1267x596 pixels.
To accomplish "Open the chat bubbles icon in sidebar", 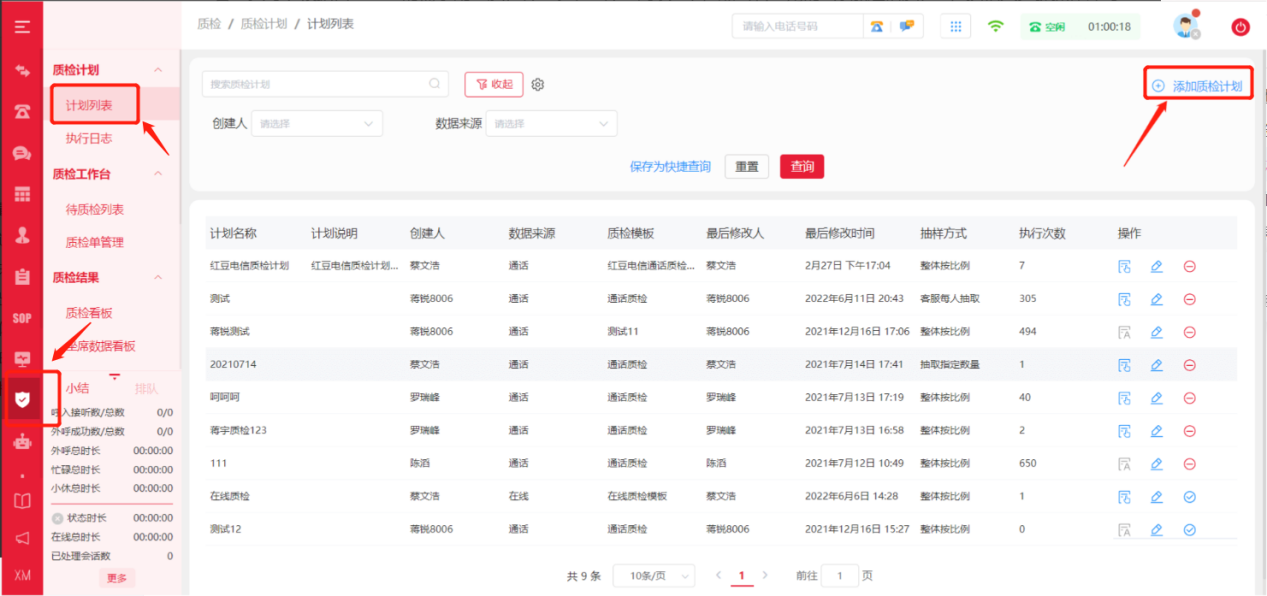I will tap(21, 153).
